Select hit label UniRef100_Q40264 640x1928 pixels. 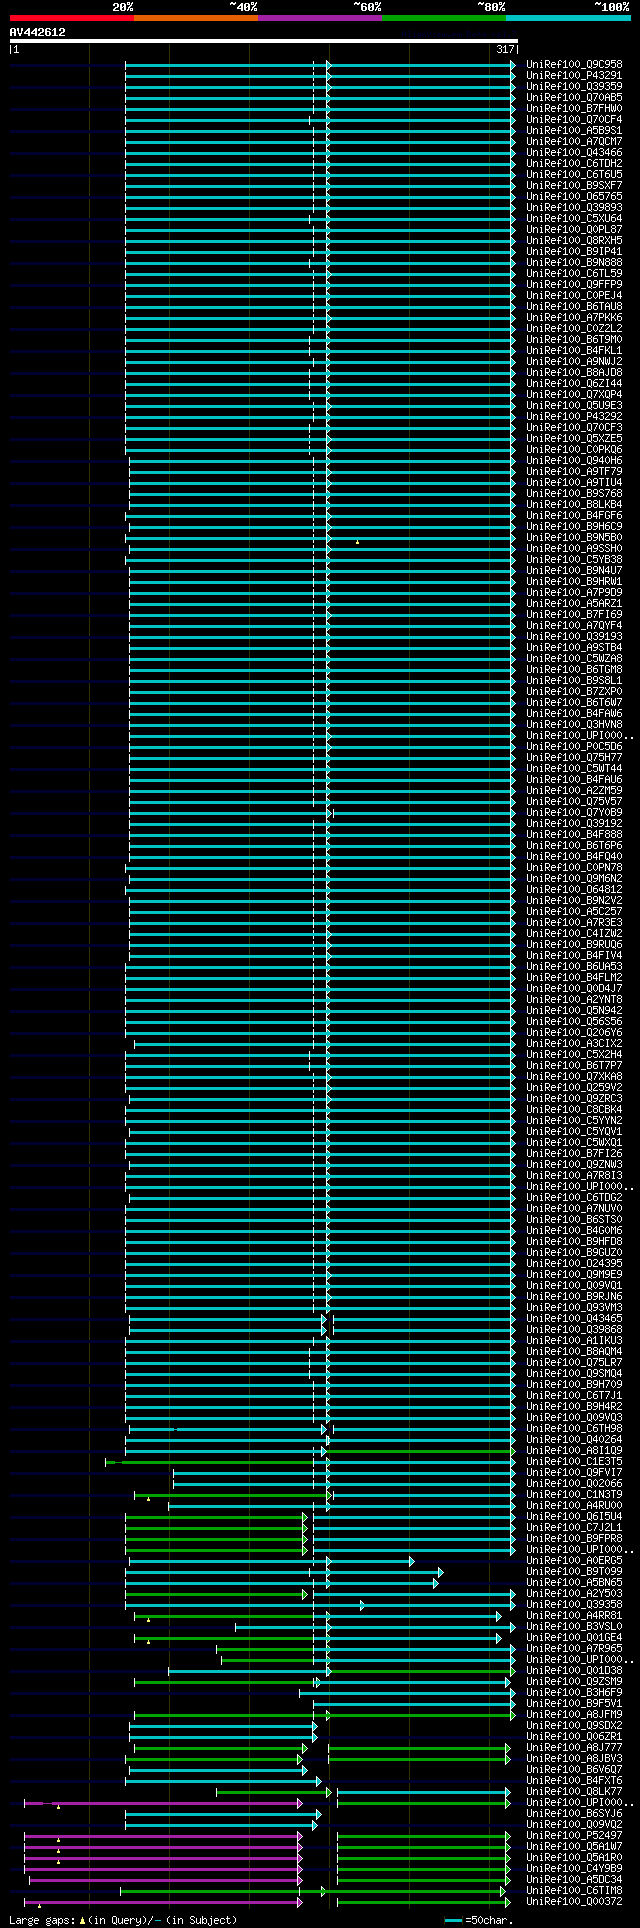tap(574, 1439)
